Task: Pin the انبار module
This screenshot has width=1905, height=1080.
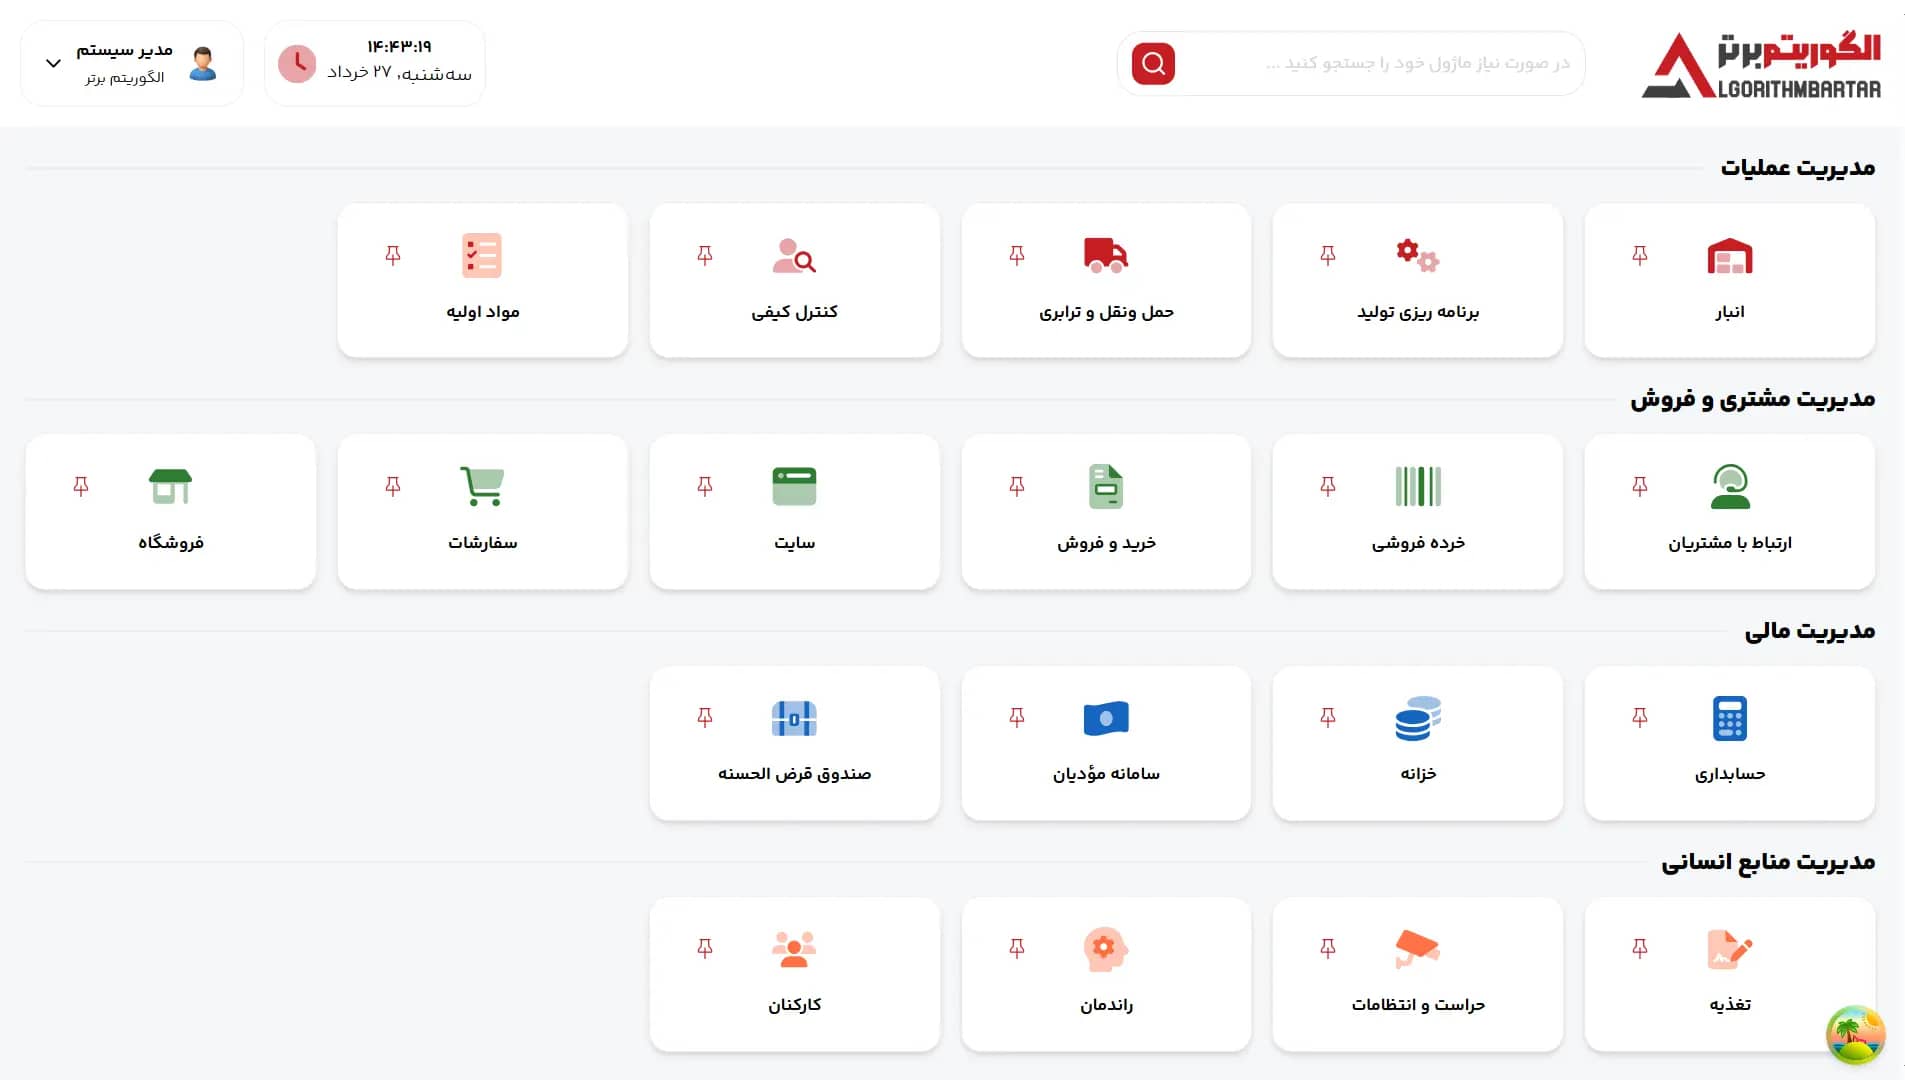Action: pos(1639,256)
